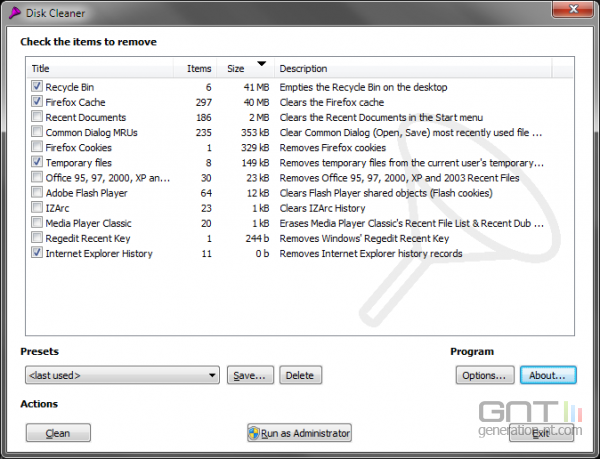This screenshot has width=600, height=459.
Task: Click 'Clears the Firefox cache' description
Action: pyautogui.click(x=332, y=103)
